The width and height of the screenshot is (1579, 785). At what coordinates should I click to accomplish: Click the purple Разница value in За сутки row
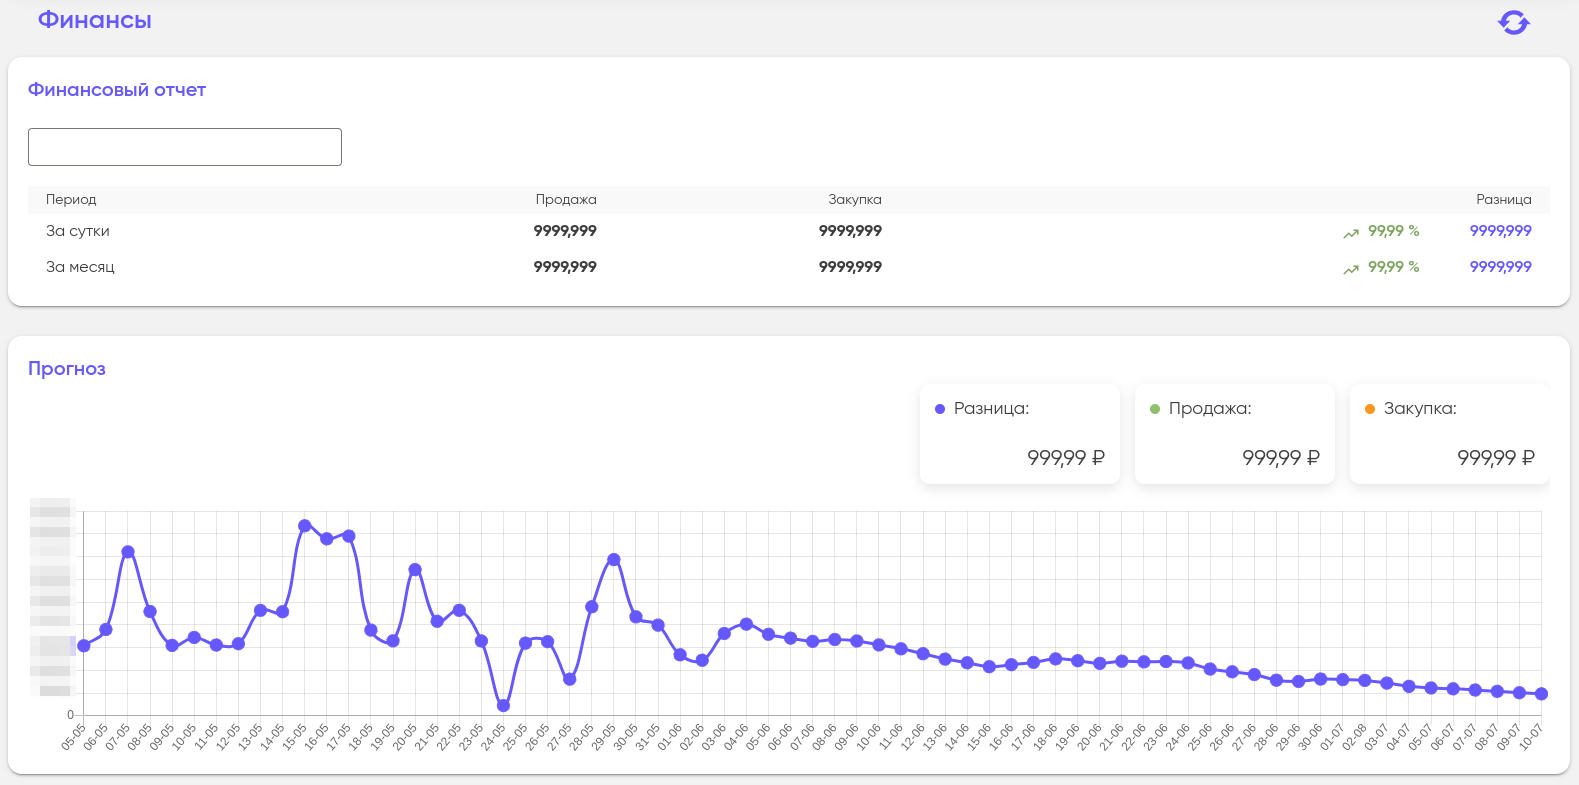1500,231
